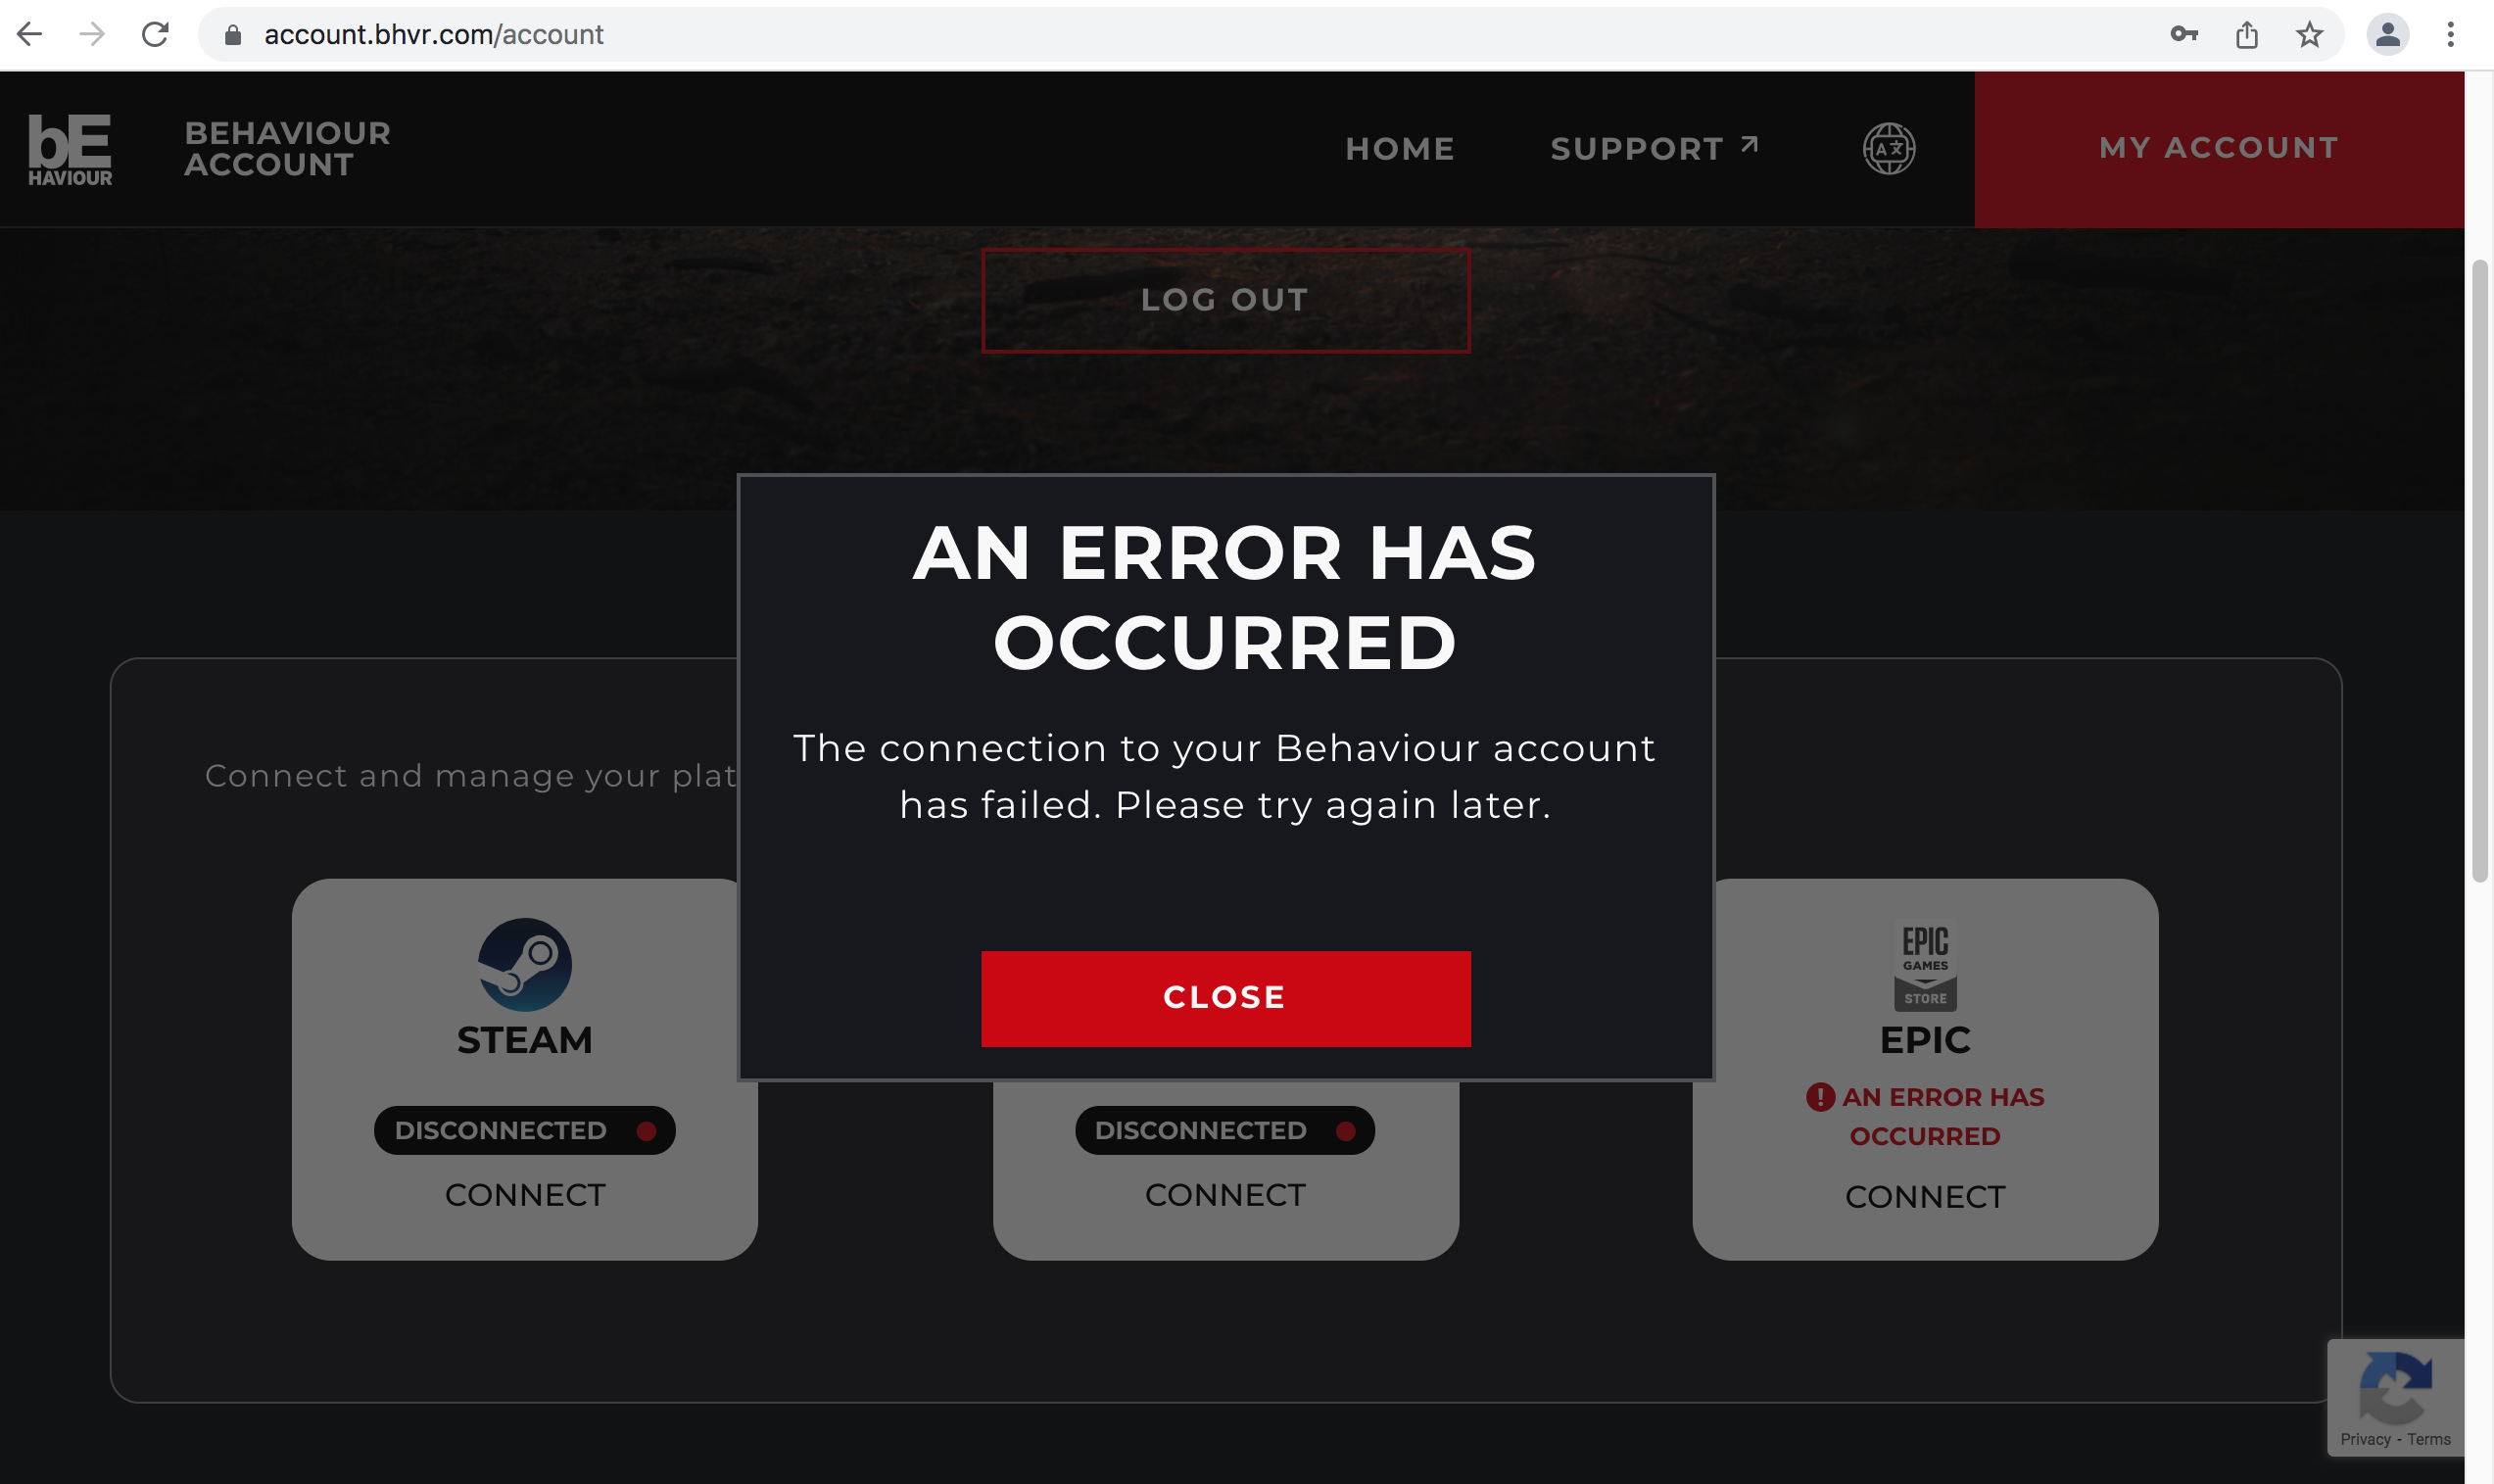
Task: Click the address bar URL
Action: 433,35
